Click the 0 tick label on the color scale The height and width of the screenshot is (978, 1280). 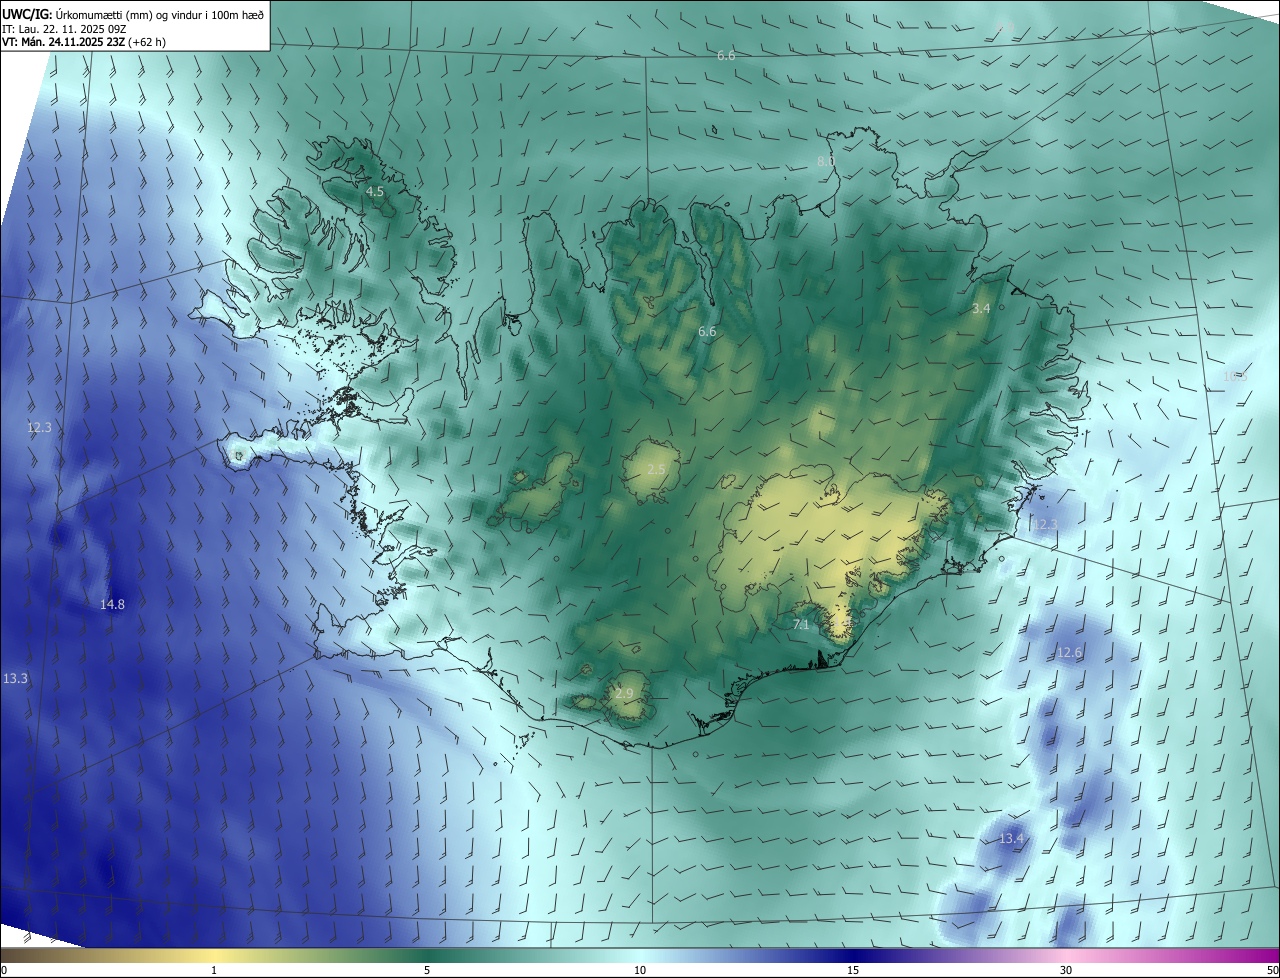[4, 970]
